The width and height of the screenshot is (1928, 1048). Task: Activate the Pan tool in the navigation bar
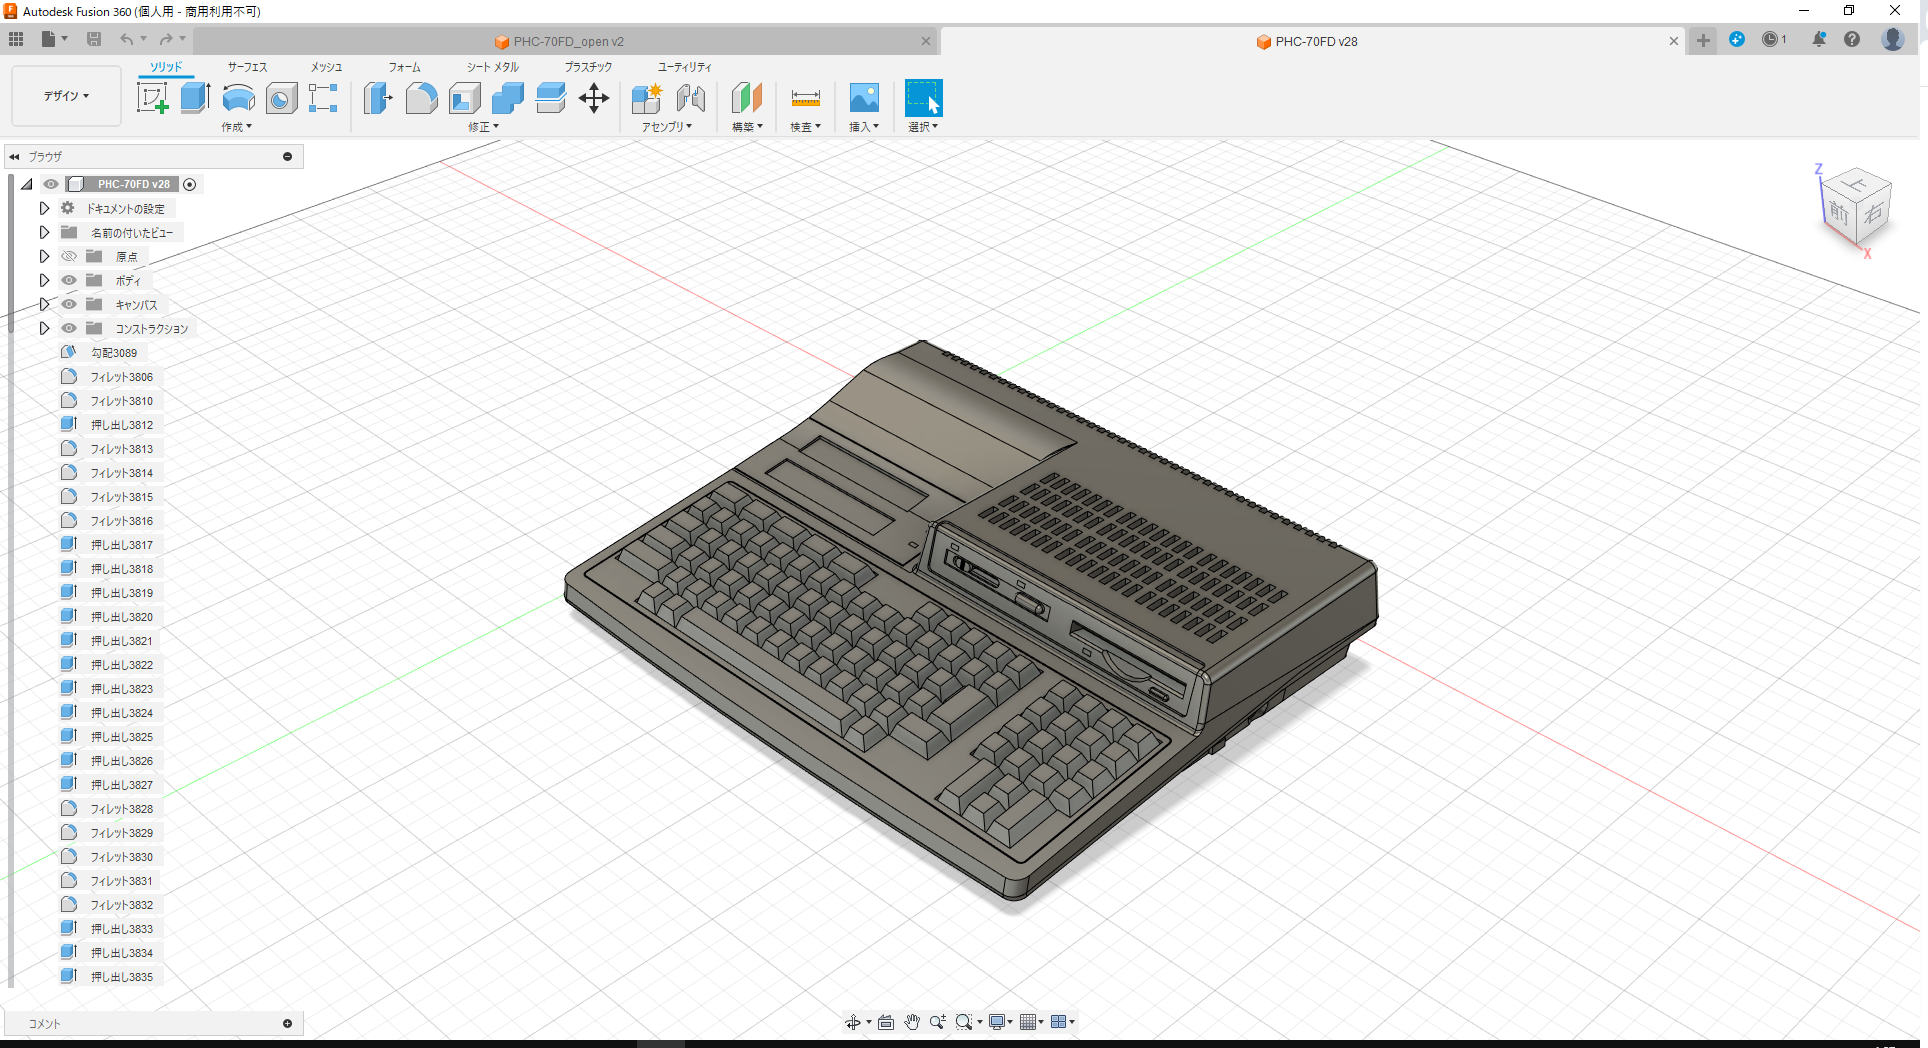point(911,1021)
